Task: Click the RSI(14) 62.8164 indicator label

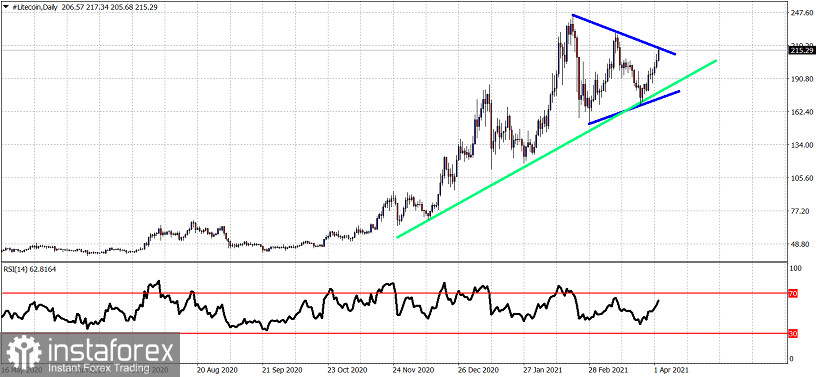Action: [x=30, y=269]
